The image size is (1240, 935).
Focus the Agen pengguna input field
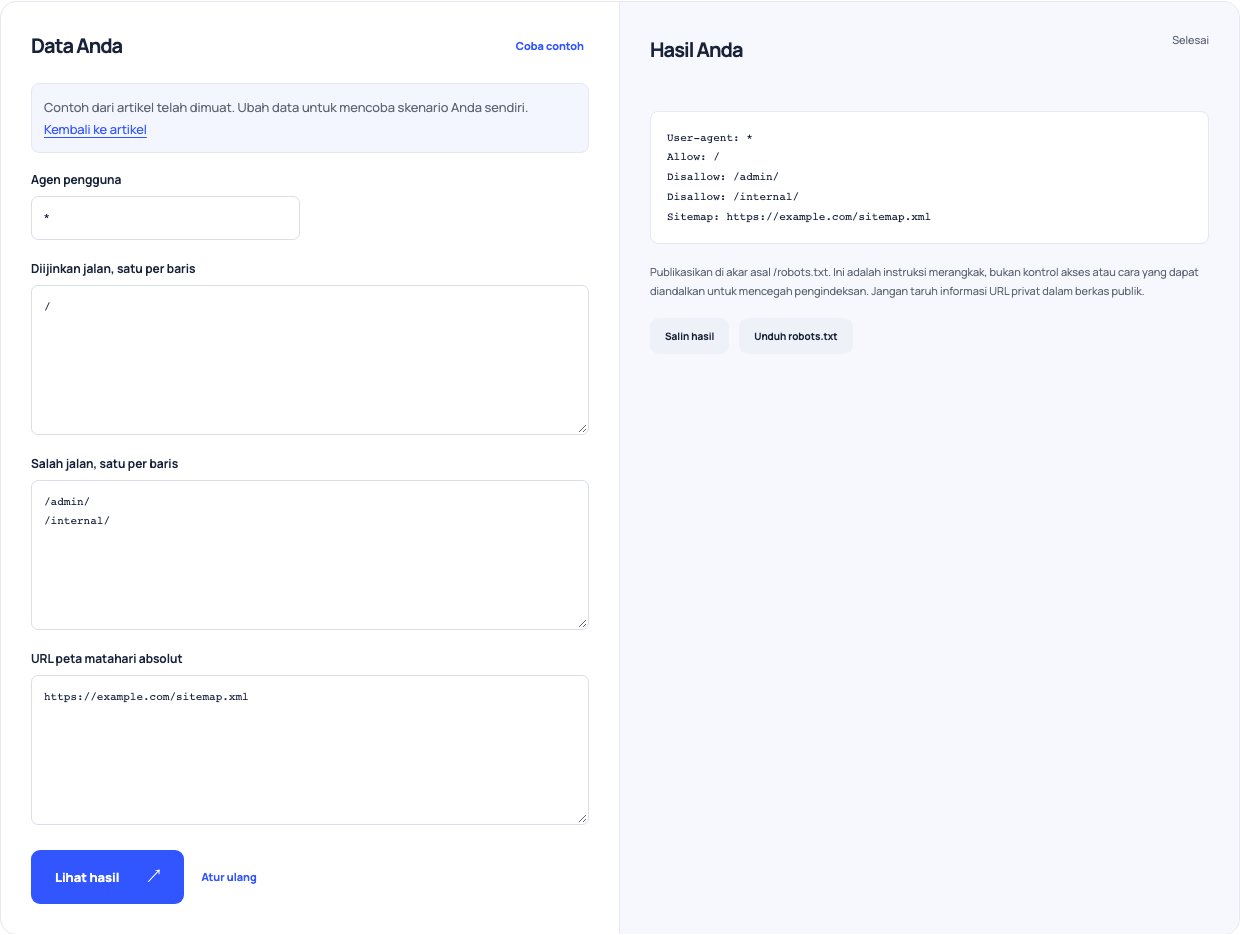(x=165, y=218)
